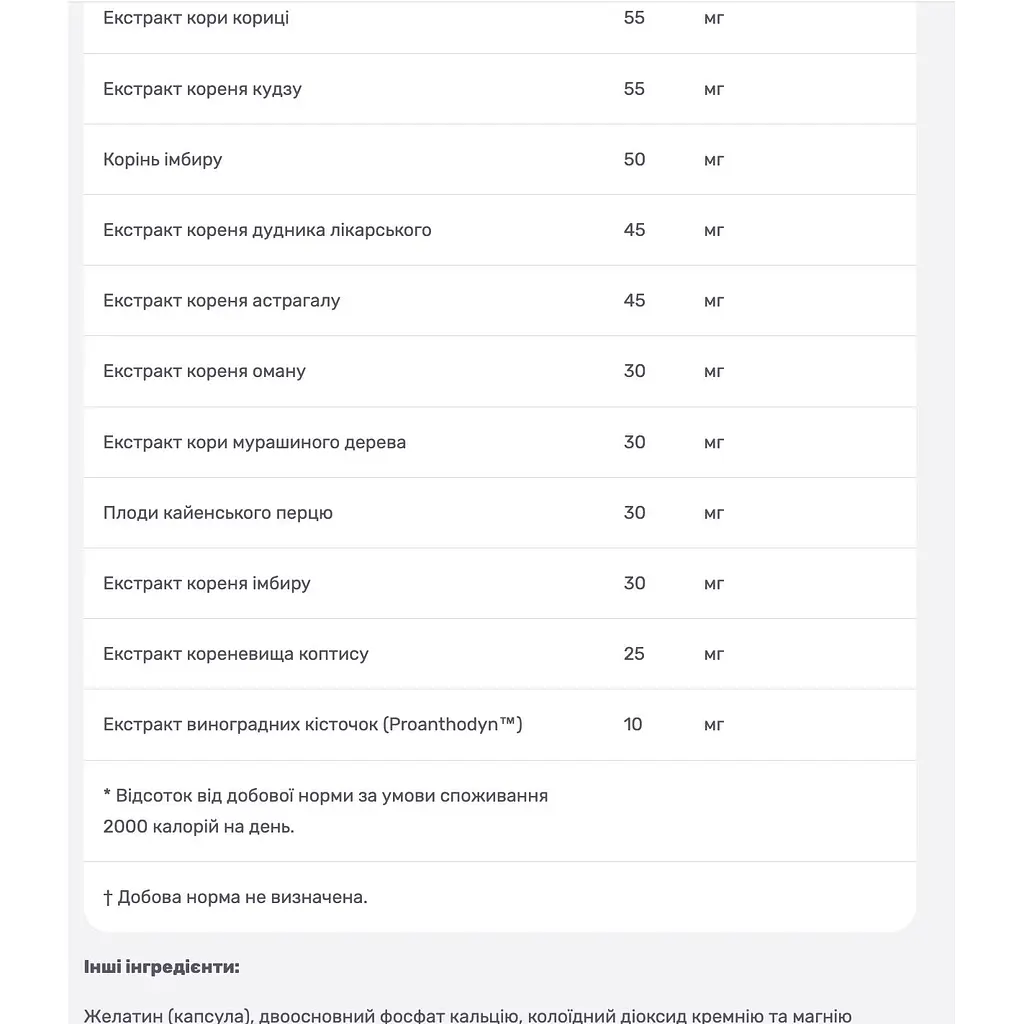Click the Інші інгредієнти heading
The image size is (1024, 1024).
coord(162,967)
